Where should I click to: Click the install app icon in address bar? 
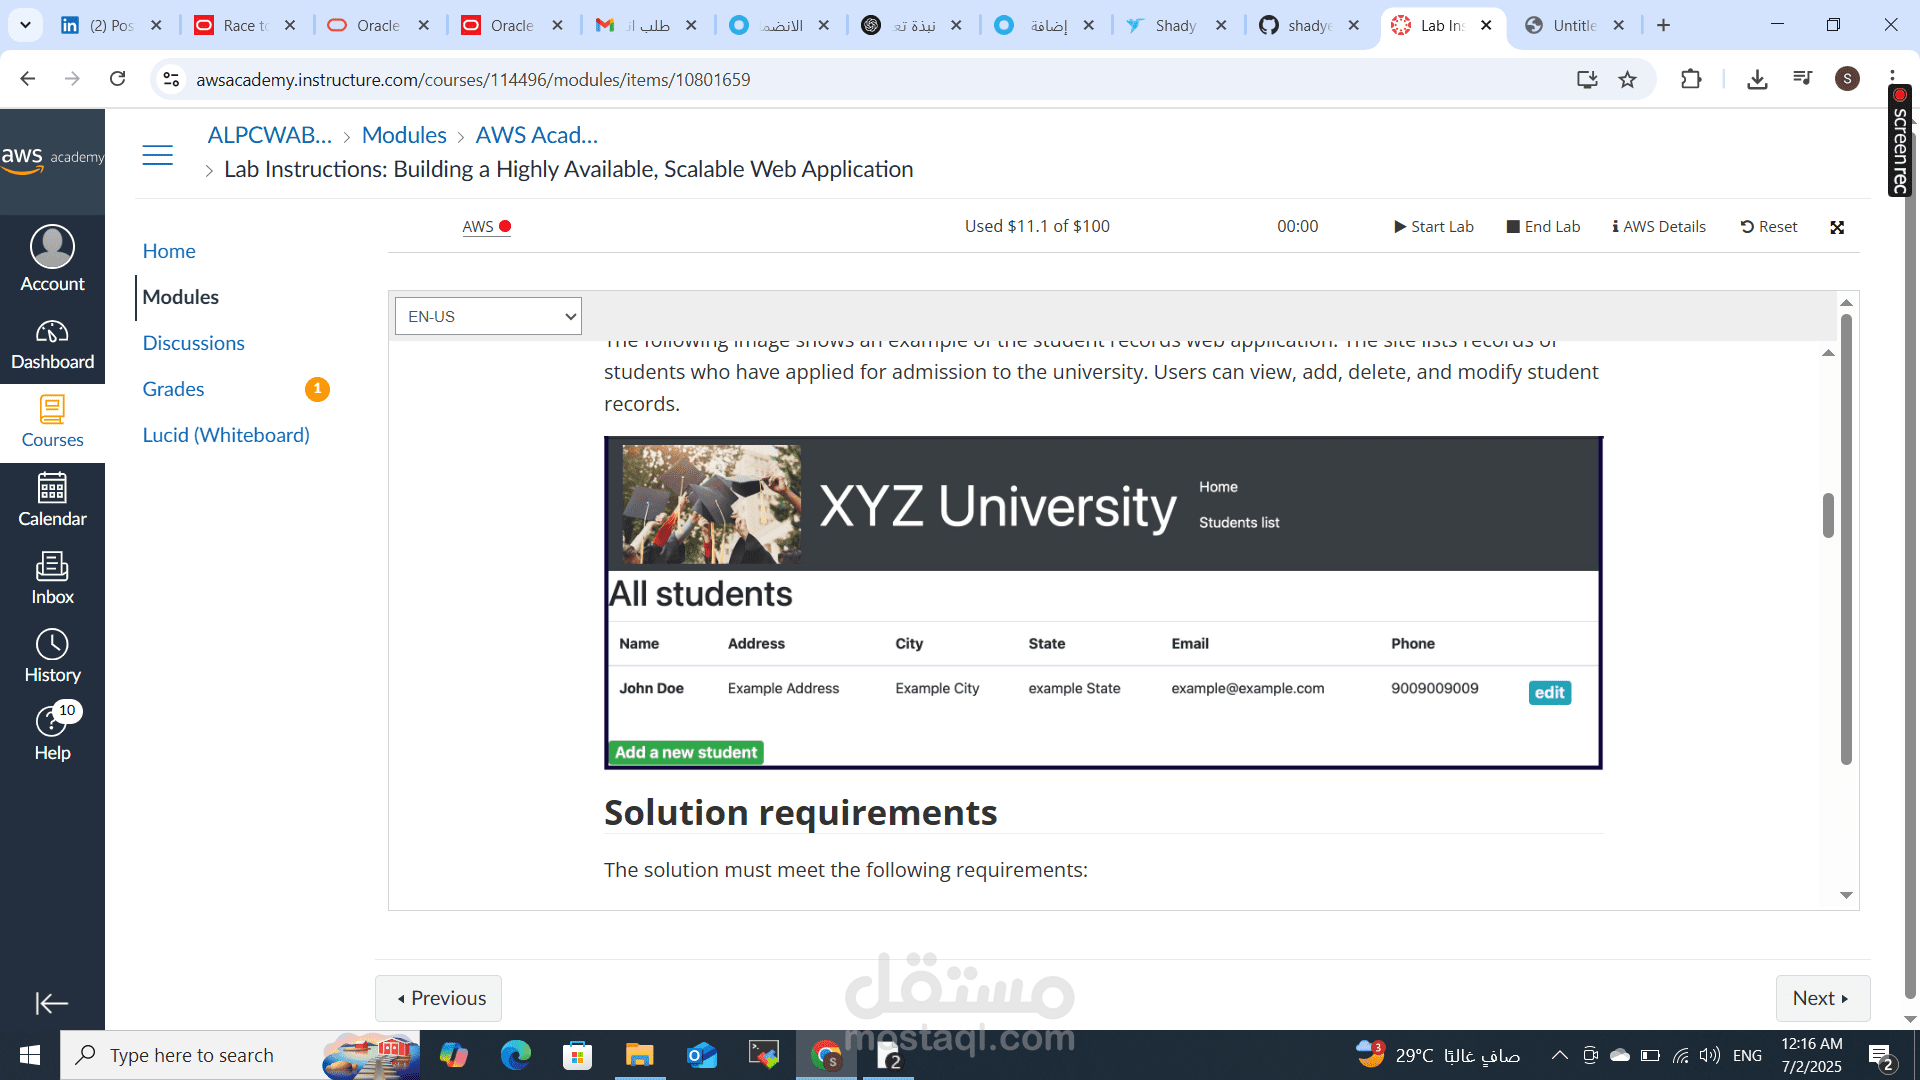(1587, 79)
